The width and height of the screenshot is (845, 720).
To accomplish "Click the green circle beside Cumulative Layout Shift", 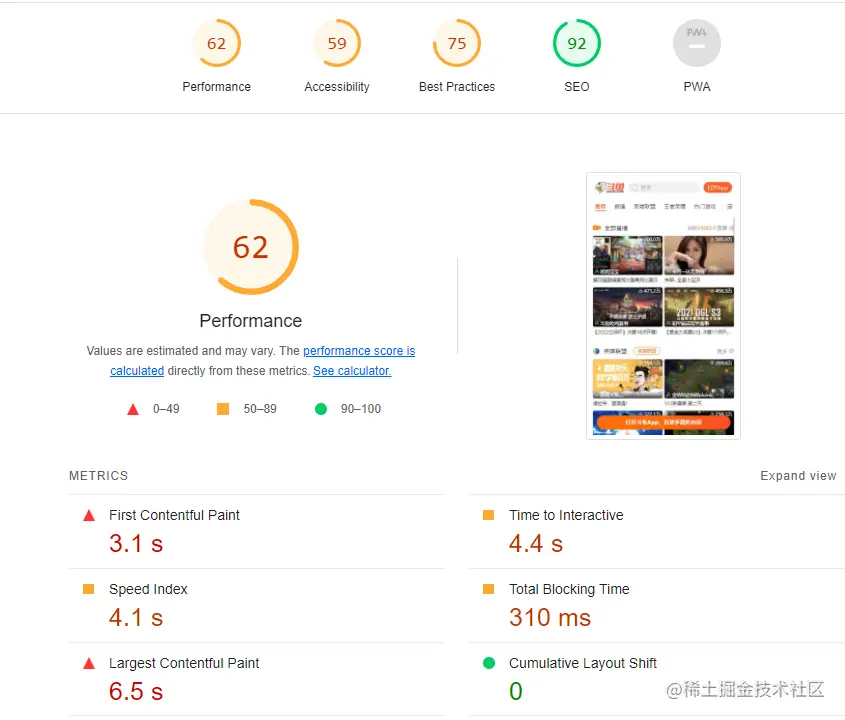I will tap(489, 663).
